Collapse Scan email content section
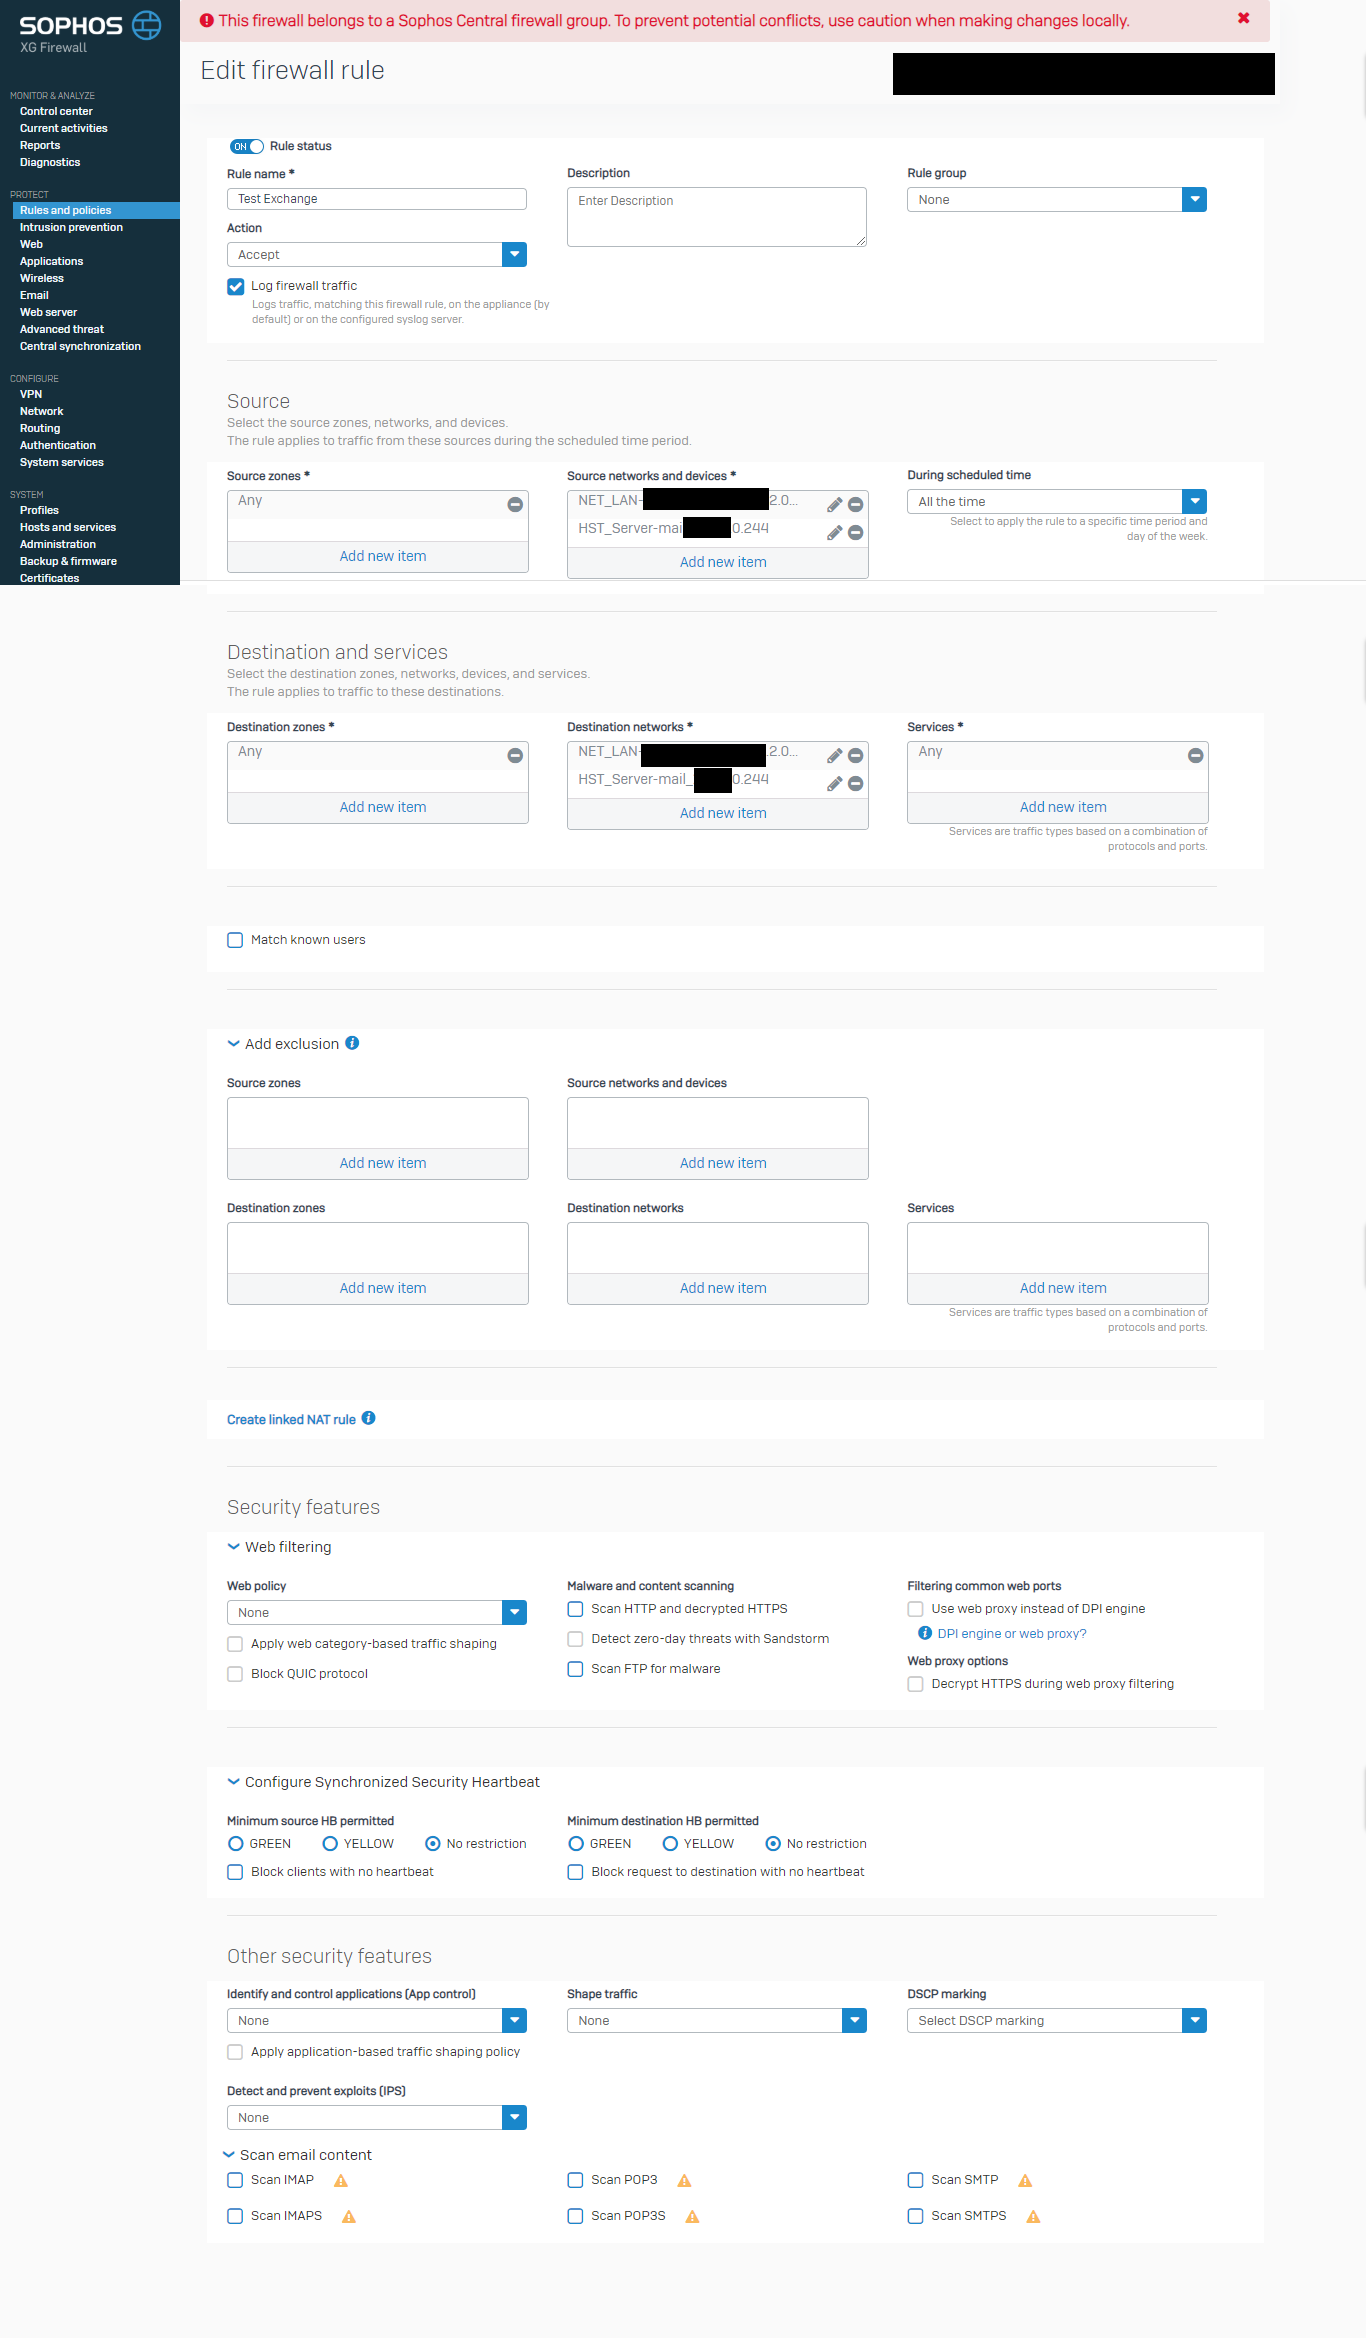 point(228,2155)
